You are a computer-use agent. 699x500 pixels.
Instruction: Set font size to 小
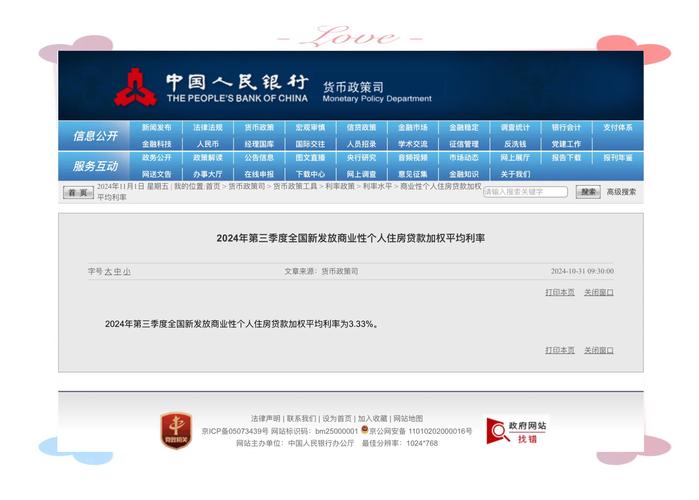pos(127,271)
